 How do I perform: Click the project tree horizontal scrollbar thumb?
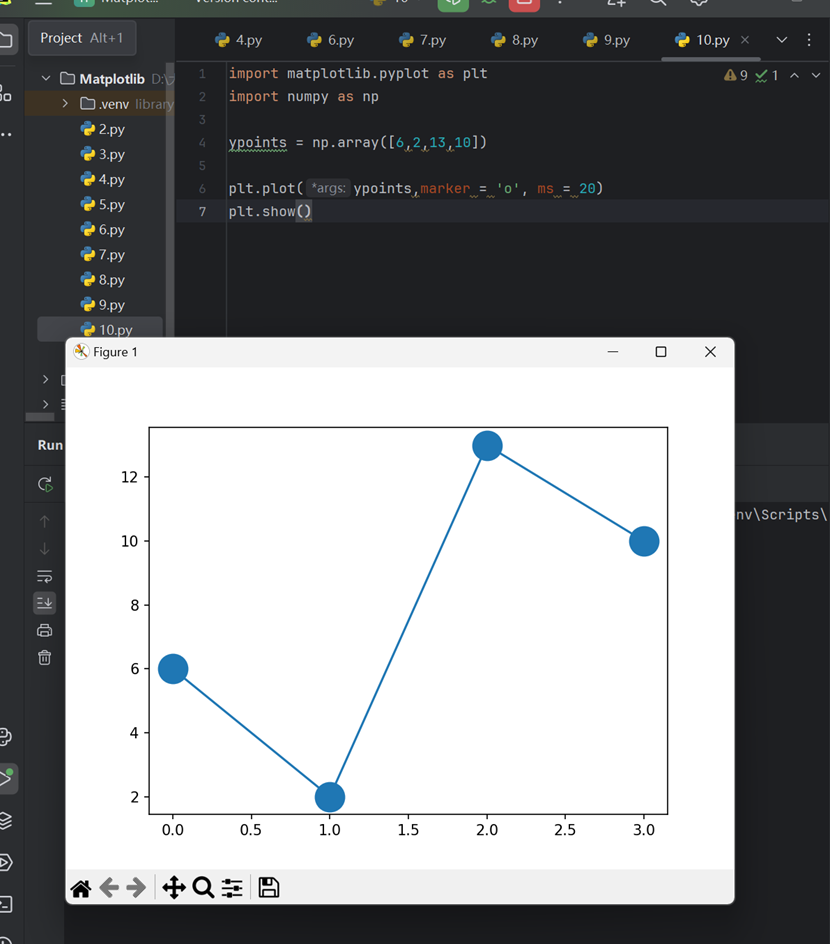point(40,417)
